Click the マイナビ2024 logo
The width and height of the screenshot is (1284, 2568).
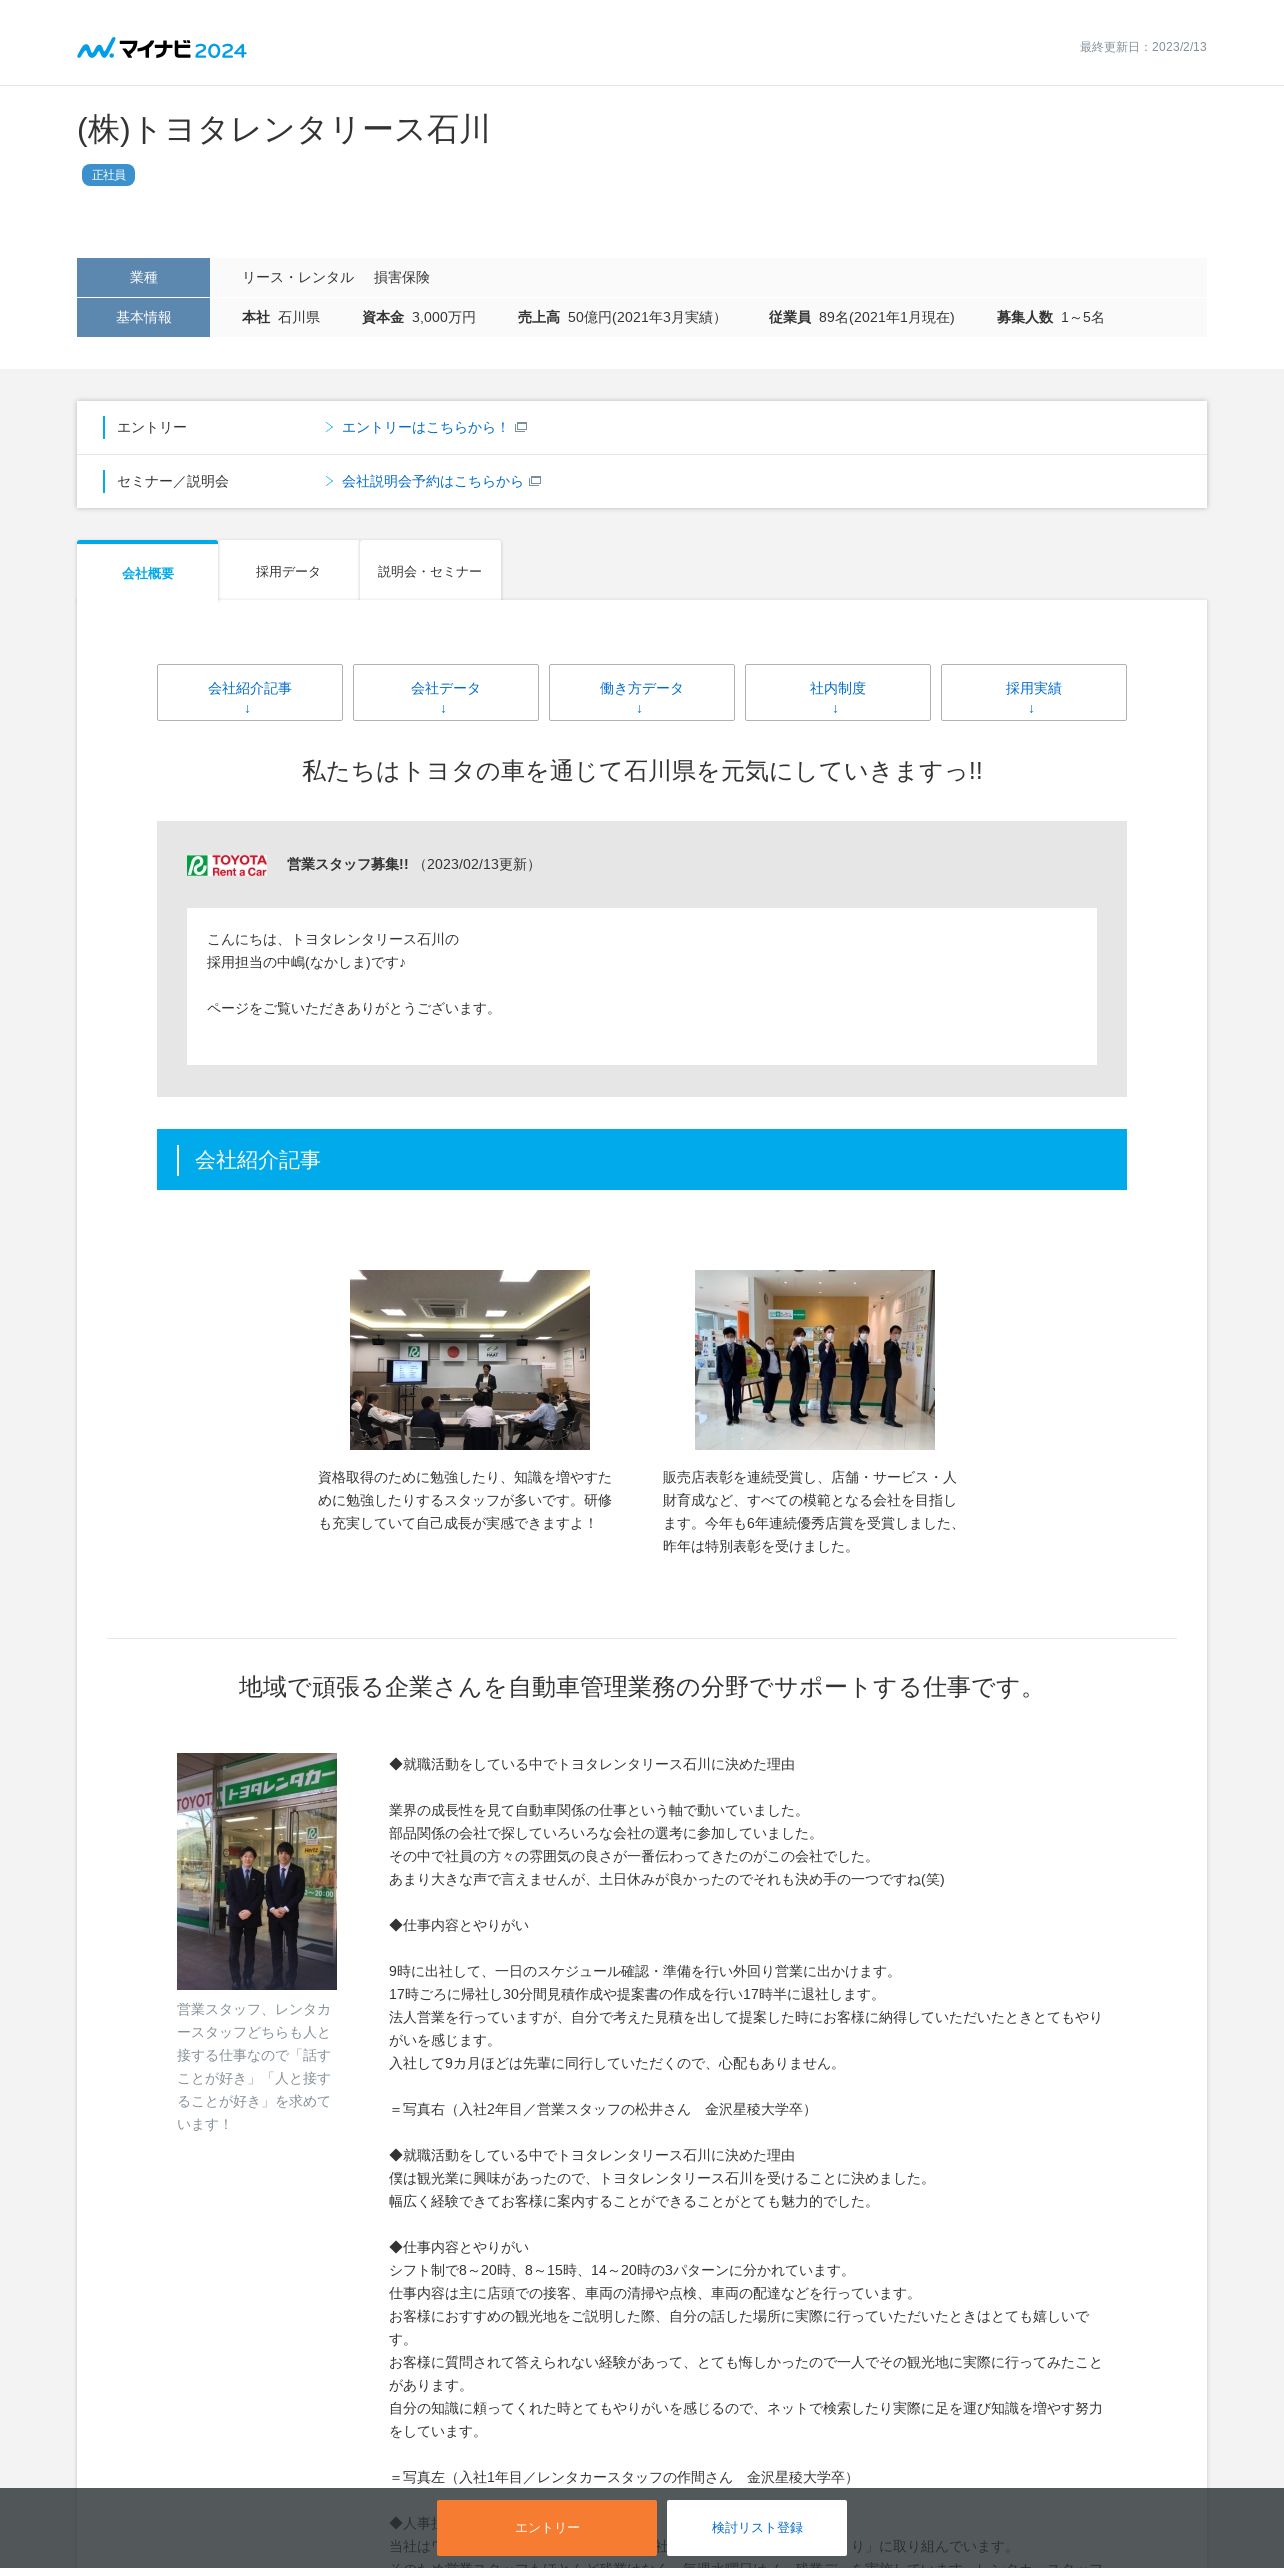(162, 48)
